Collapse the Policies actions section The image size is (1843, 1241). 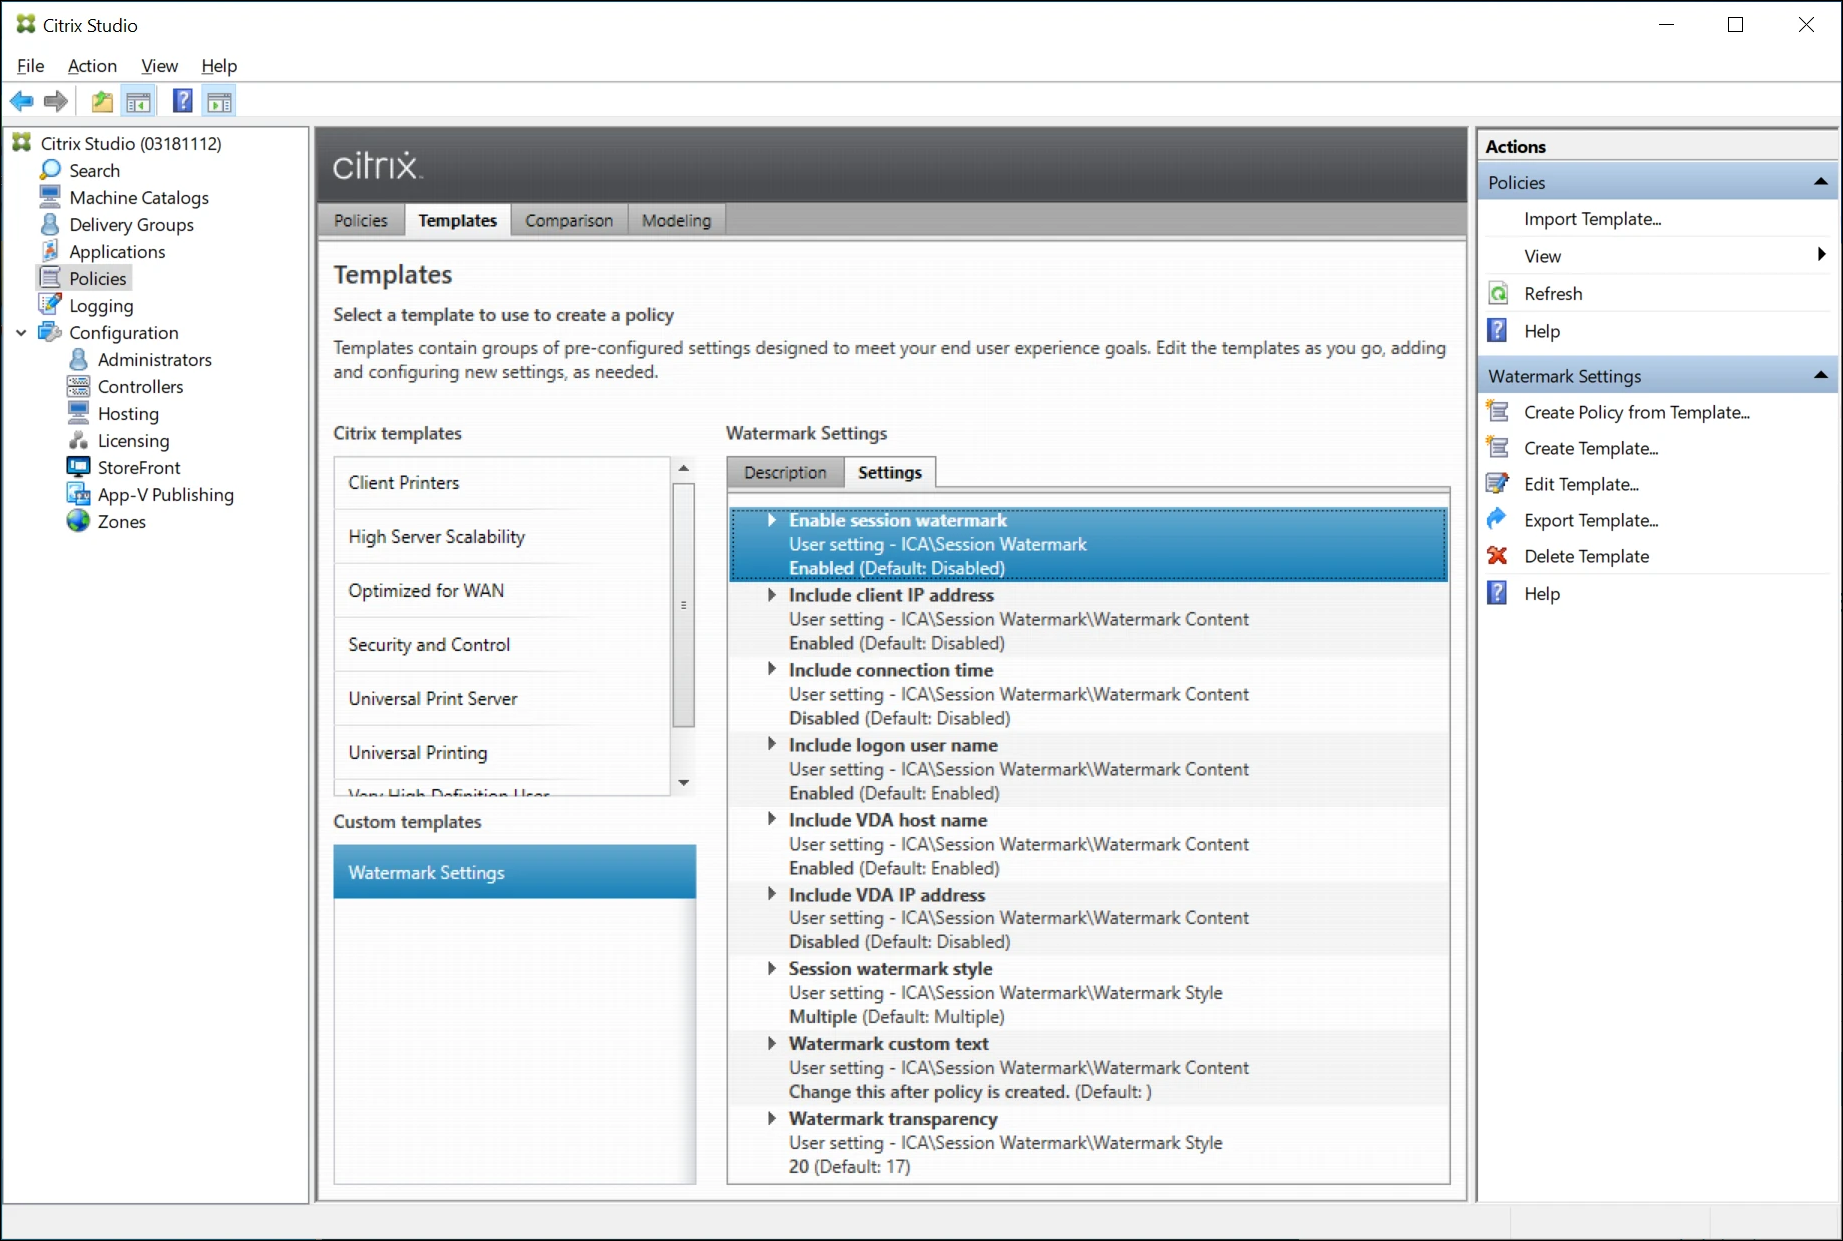coord(1820,182)
